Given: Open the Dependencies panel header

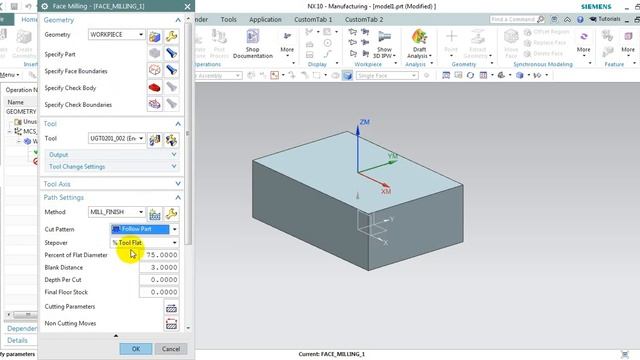Looking at the screenshot, I should pyautogui.click(x=22, y=329).
